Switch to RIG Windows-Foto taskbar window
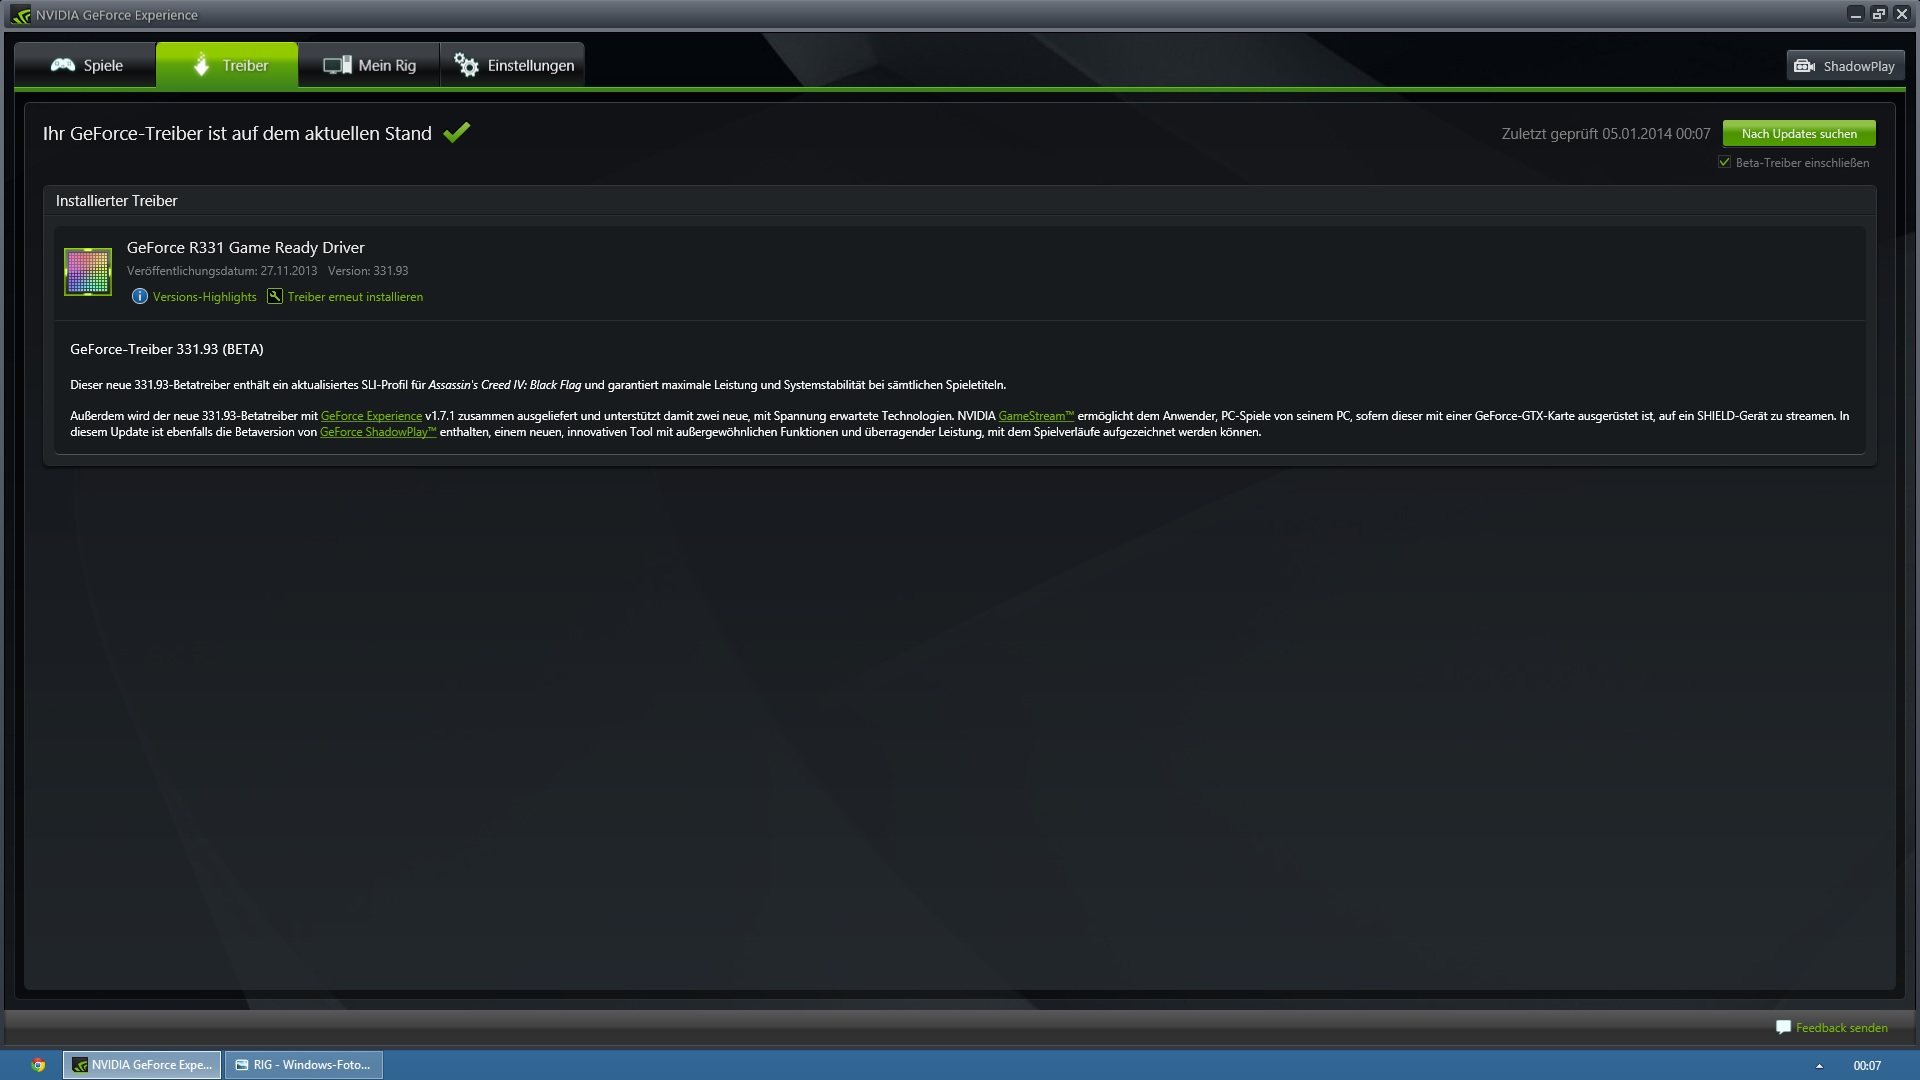This screenshot has width=1920, height=1080. (304, 1065)
